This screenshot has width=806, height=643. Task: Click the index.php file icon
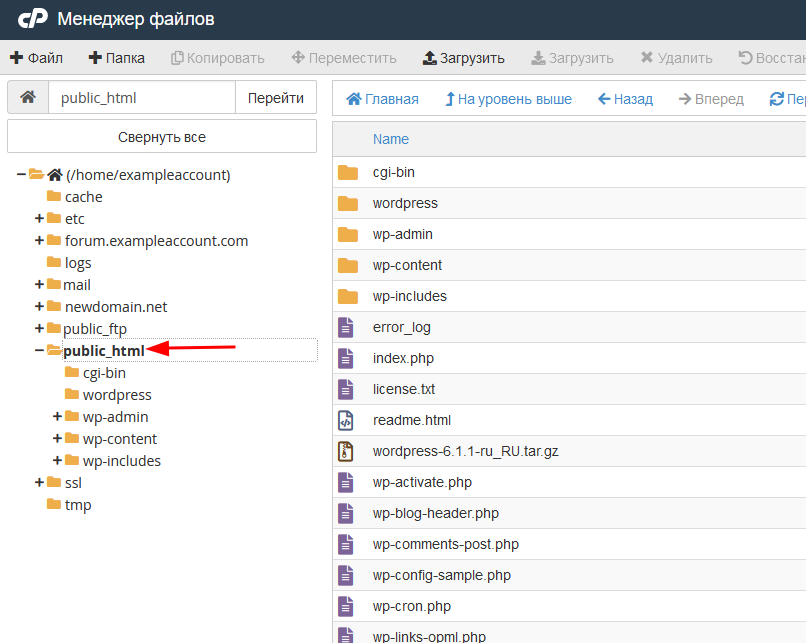(346, 358)
